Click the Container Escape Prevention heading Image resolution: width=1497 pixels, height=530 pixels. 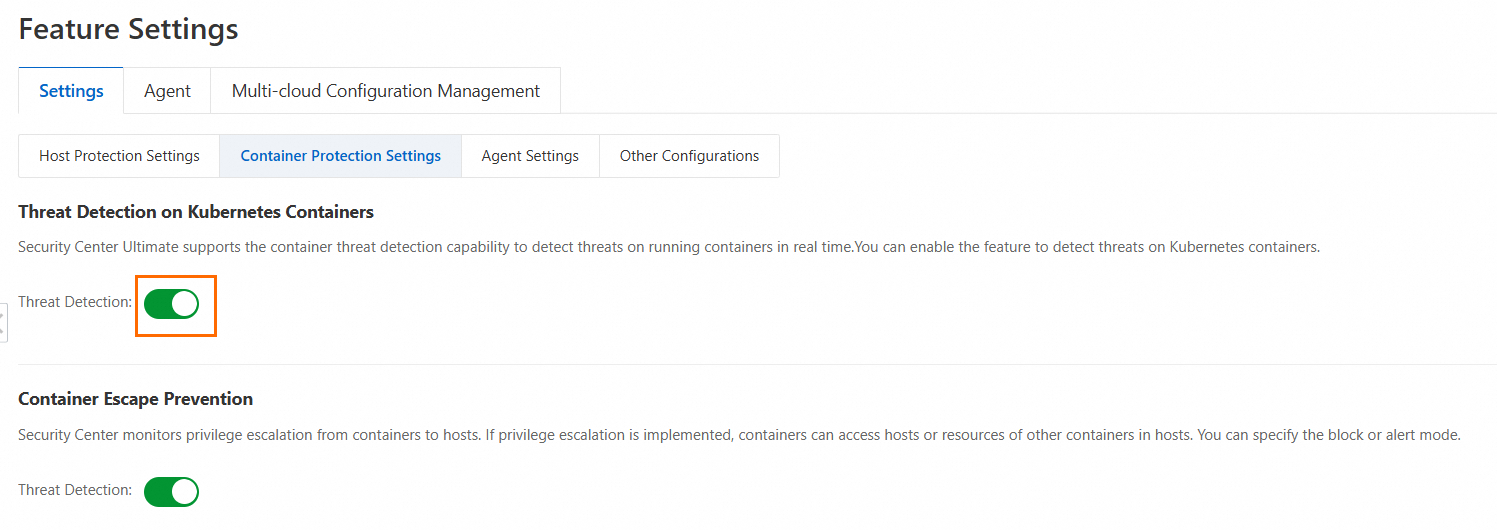[x=136, y=399]
